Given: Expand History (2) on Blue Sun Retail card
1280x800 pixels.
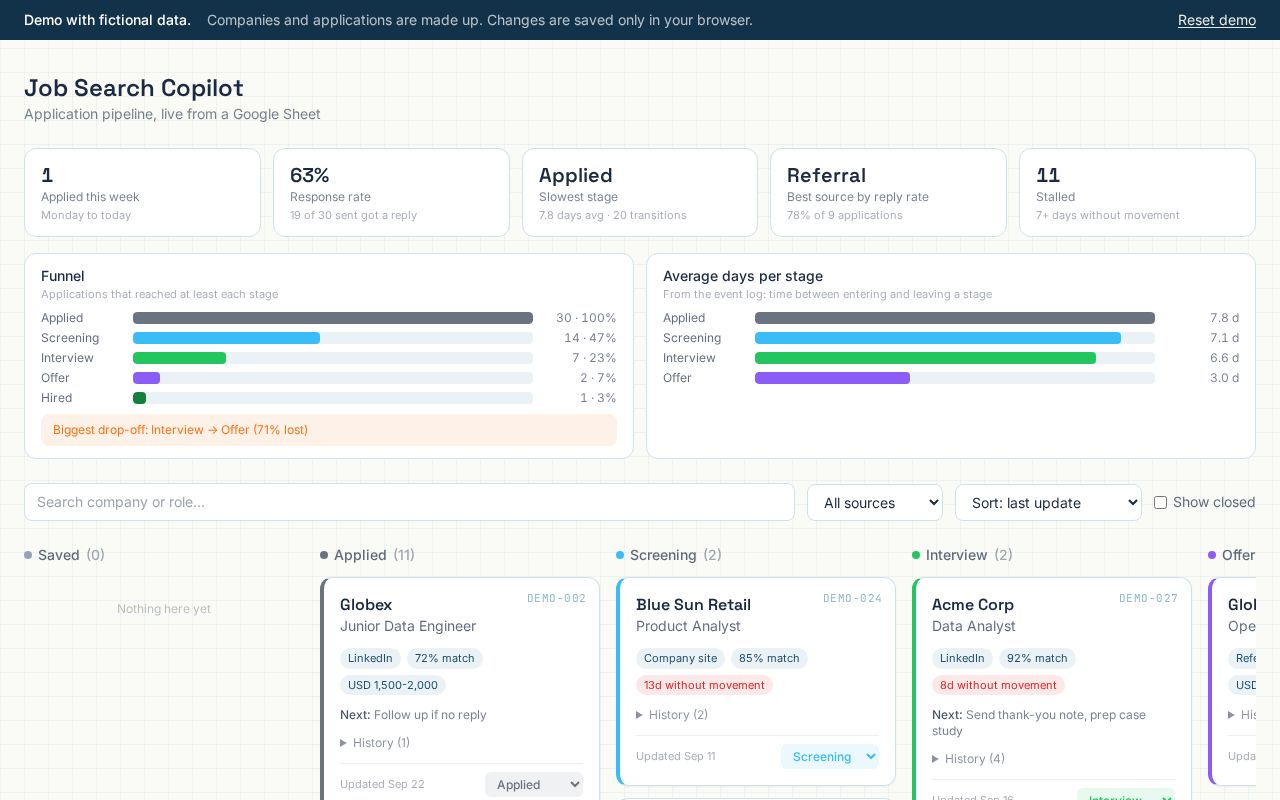Looking at the screenshot, I should coord(672,715).
